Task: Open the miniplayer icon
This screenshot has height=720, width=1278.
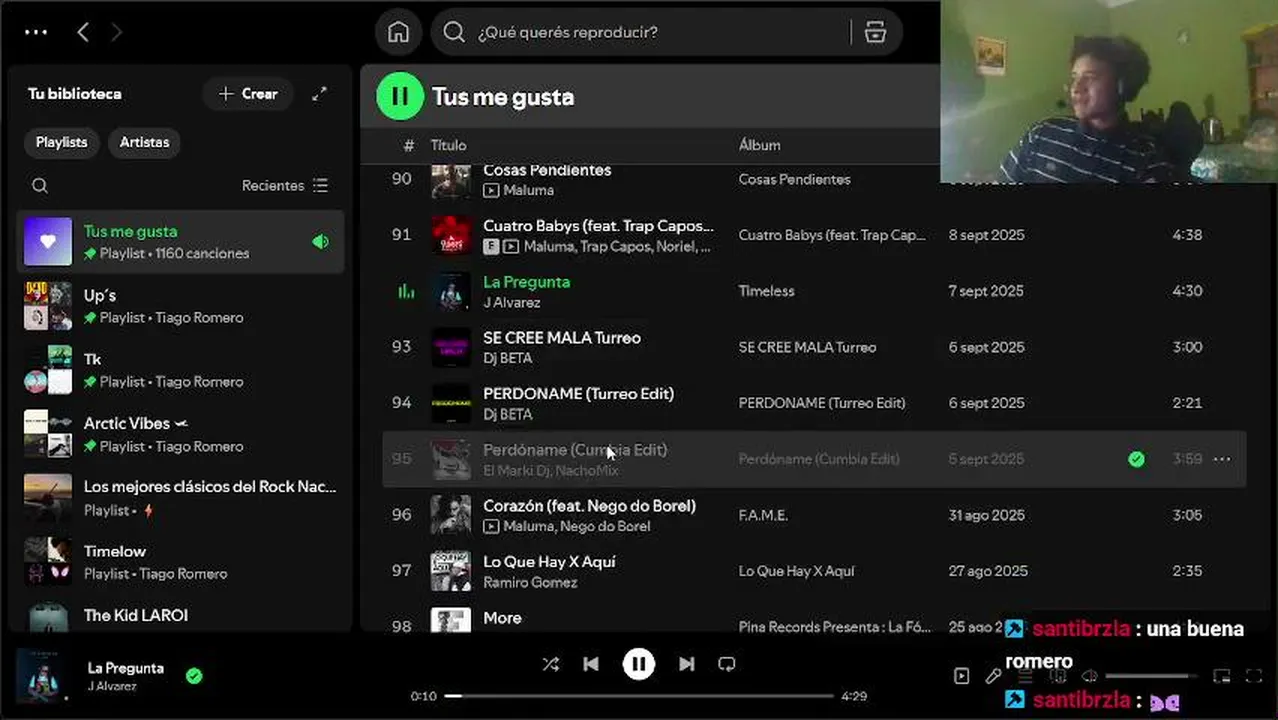Action: (1221, 676)
